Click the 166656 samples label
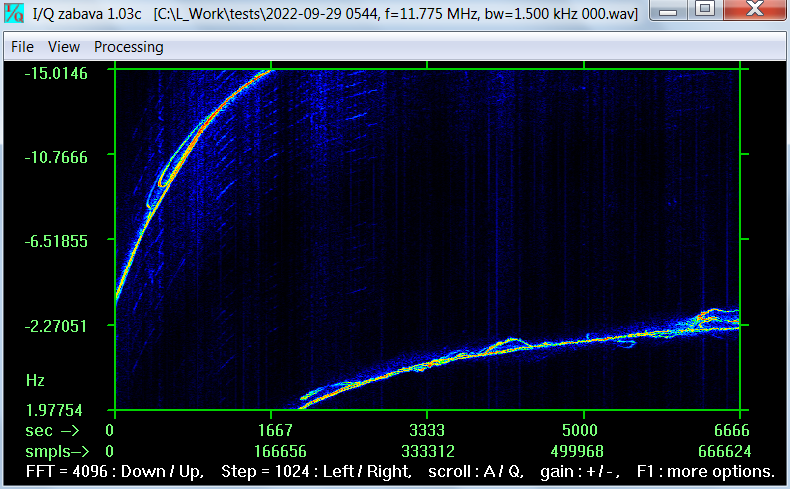The height and width of the screenshot is (489, 790). (280, 451)
